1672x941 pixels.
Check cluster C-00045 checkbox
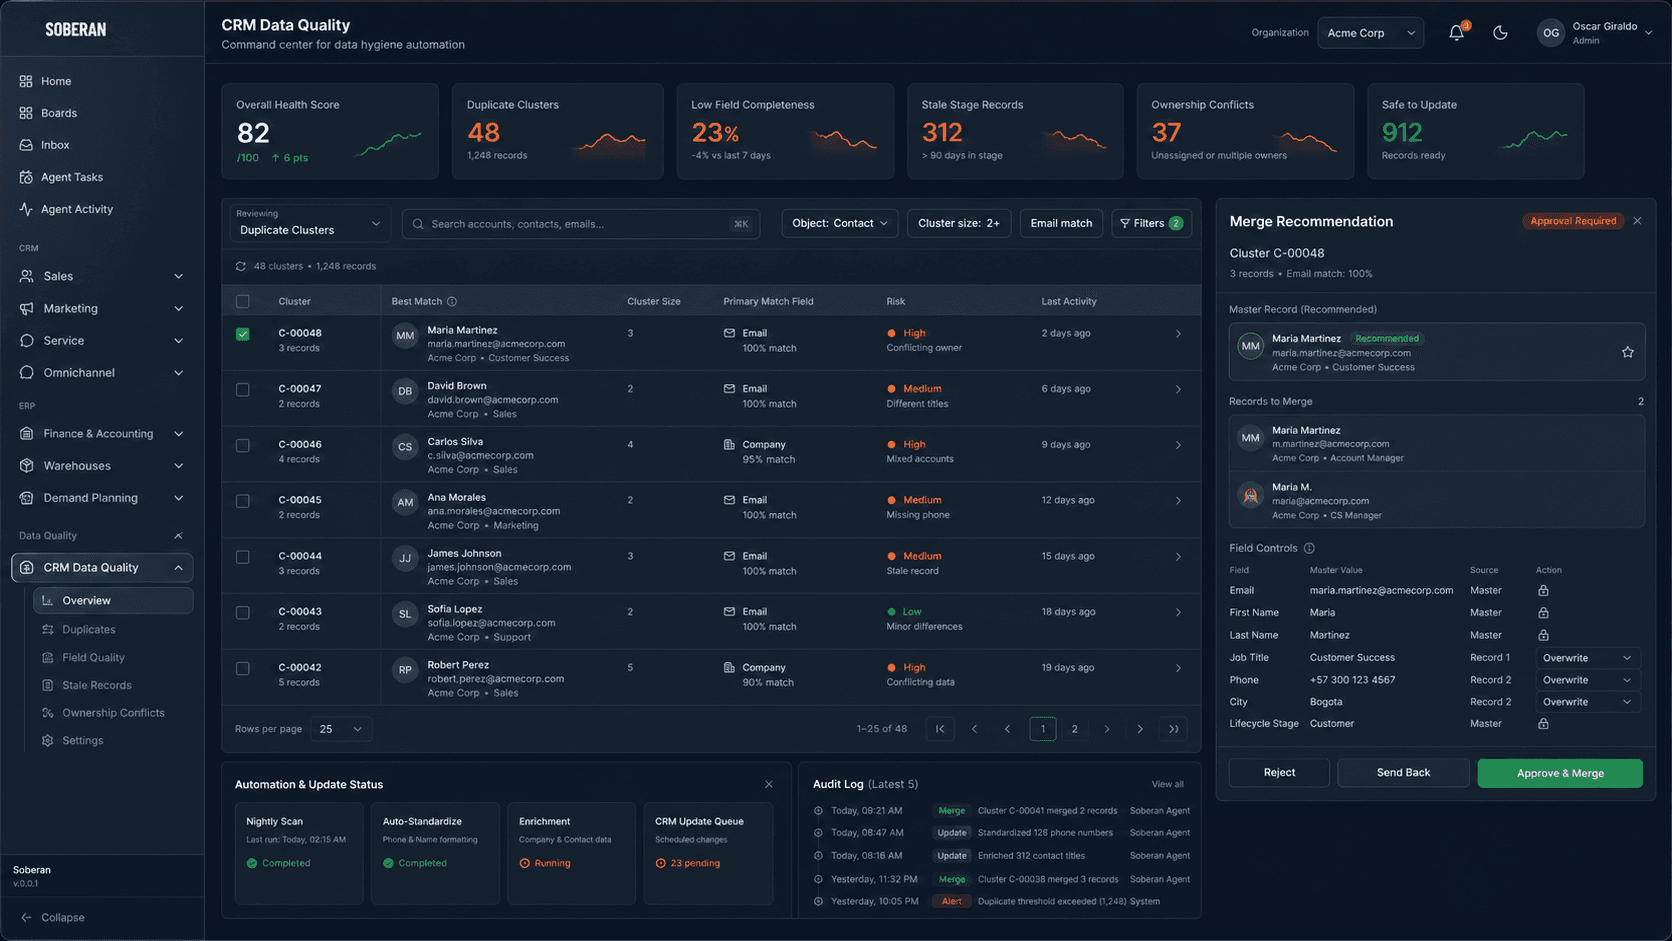pyautogui.click(x=243, y=501)
